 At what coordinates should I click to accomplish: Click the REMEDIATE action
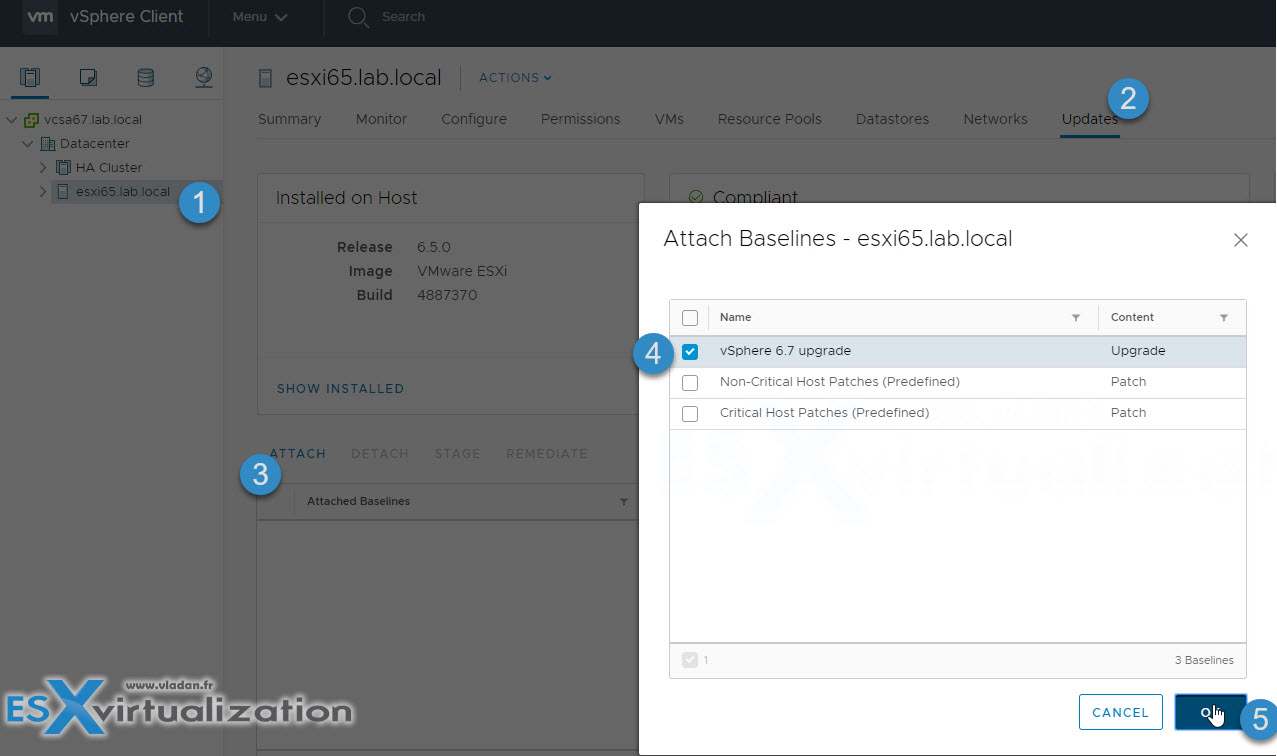[547, 454]
